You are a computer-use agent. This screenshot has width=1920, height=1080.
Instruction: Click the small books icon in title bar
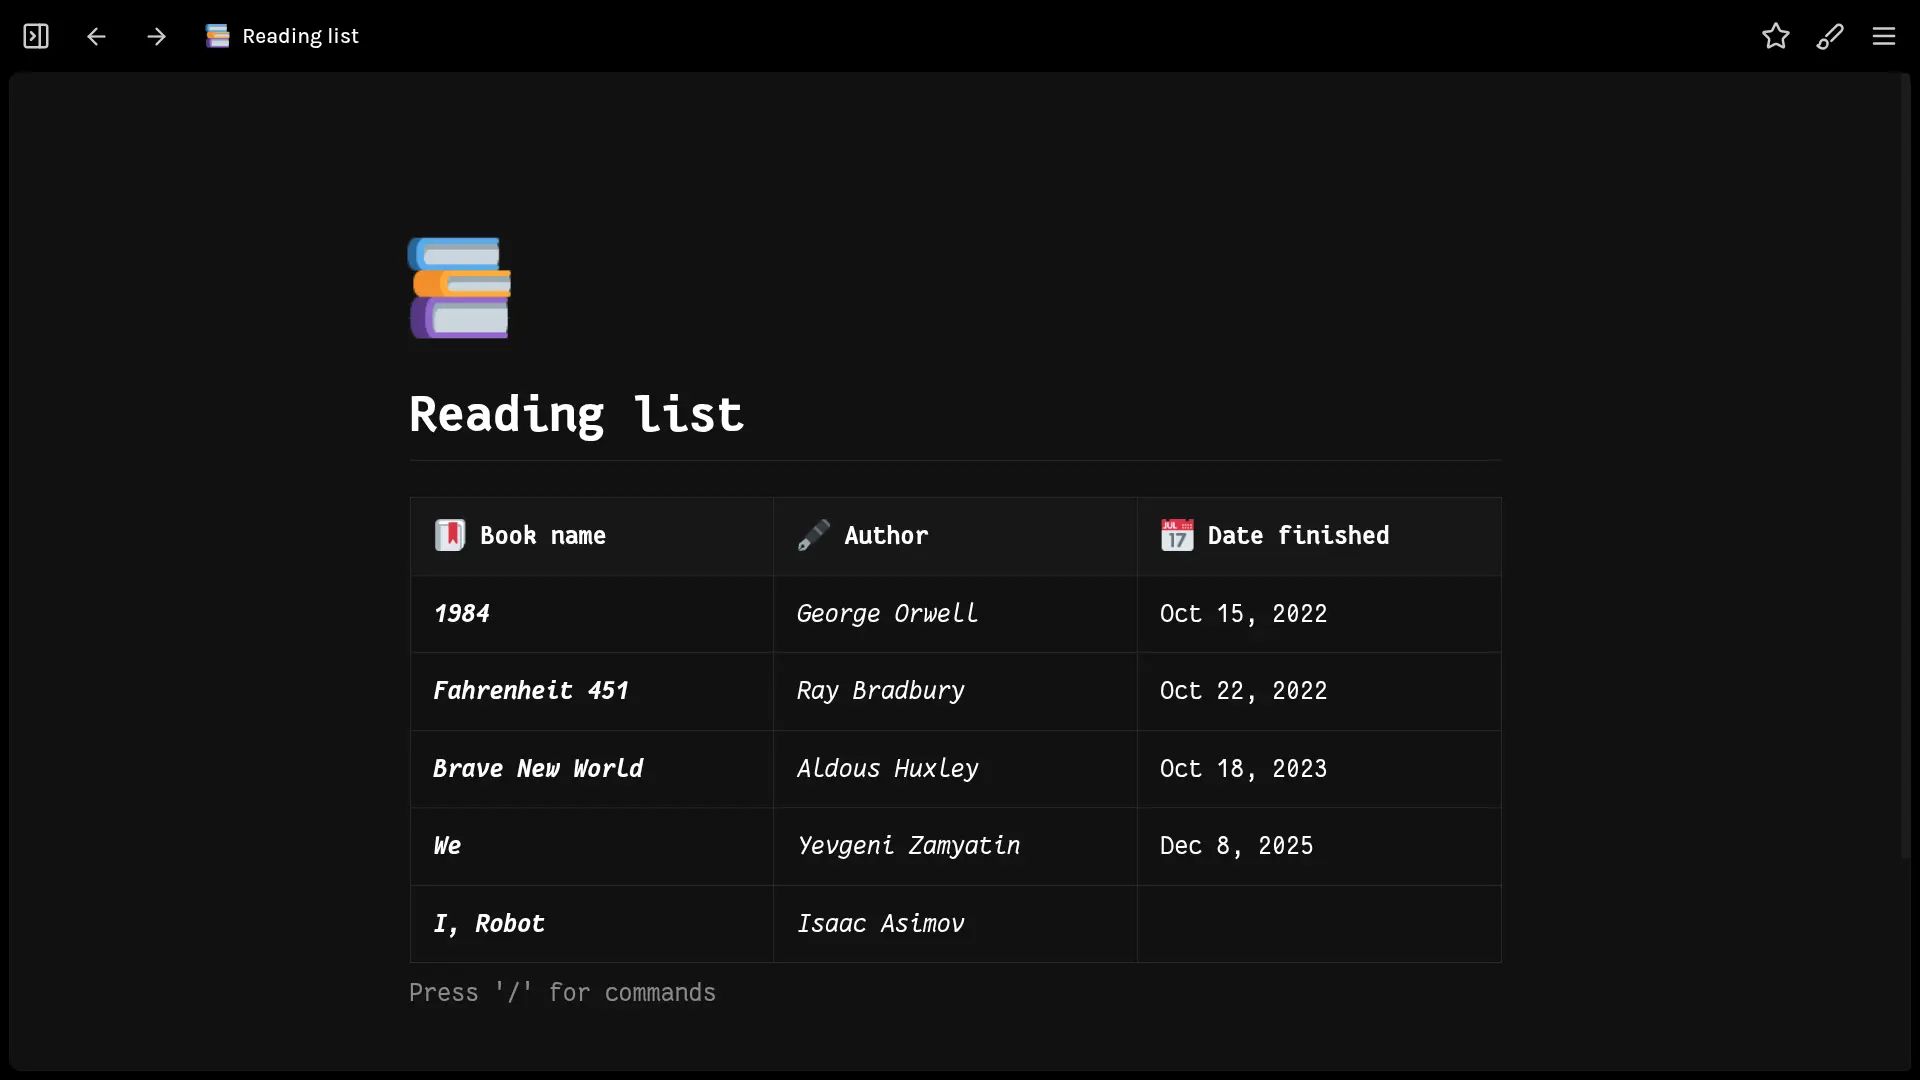click(x=217, y=37)
